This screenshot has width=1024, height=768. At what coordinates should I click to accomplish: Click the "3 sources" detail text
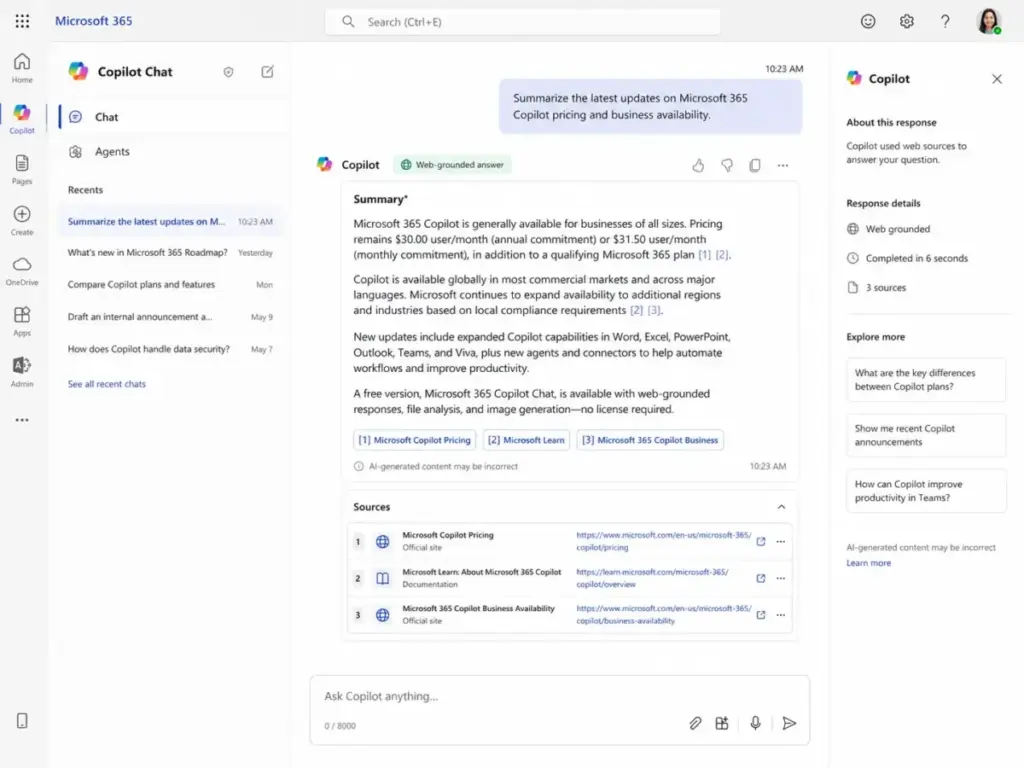pos(886,287)
